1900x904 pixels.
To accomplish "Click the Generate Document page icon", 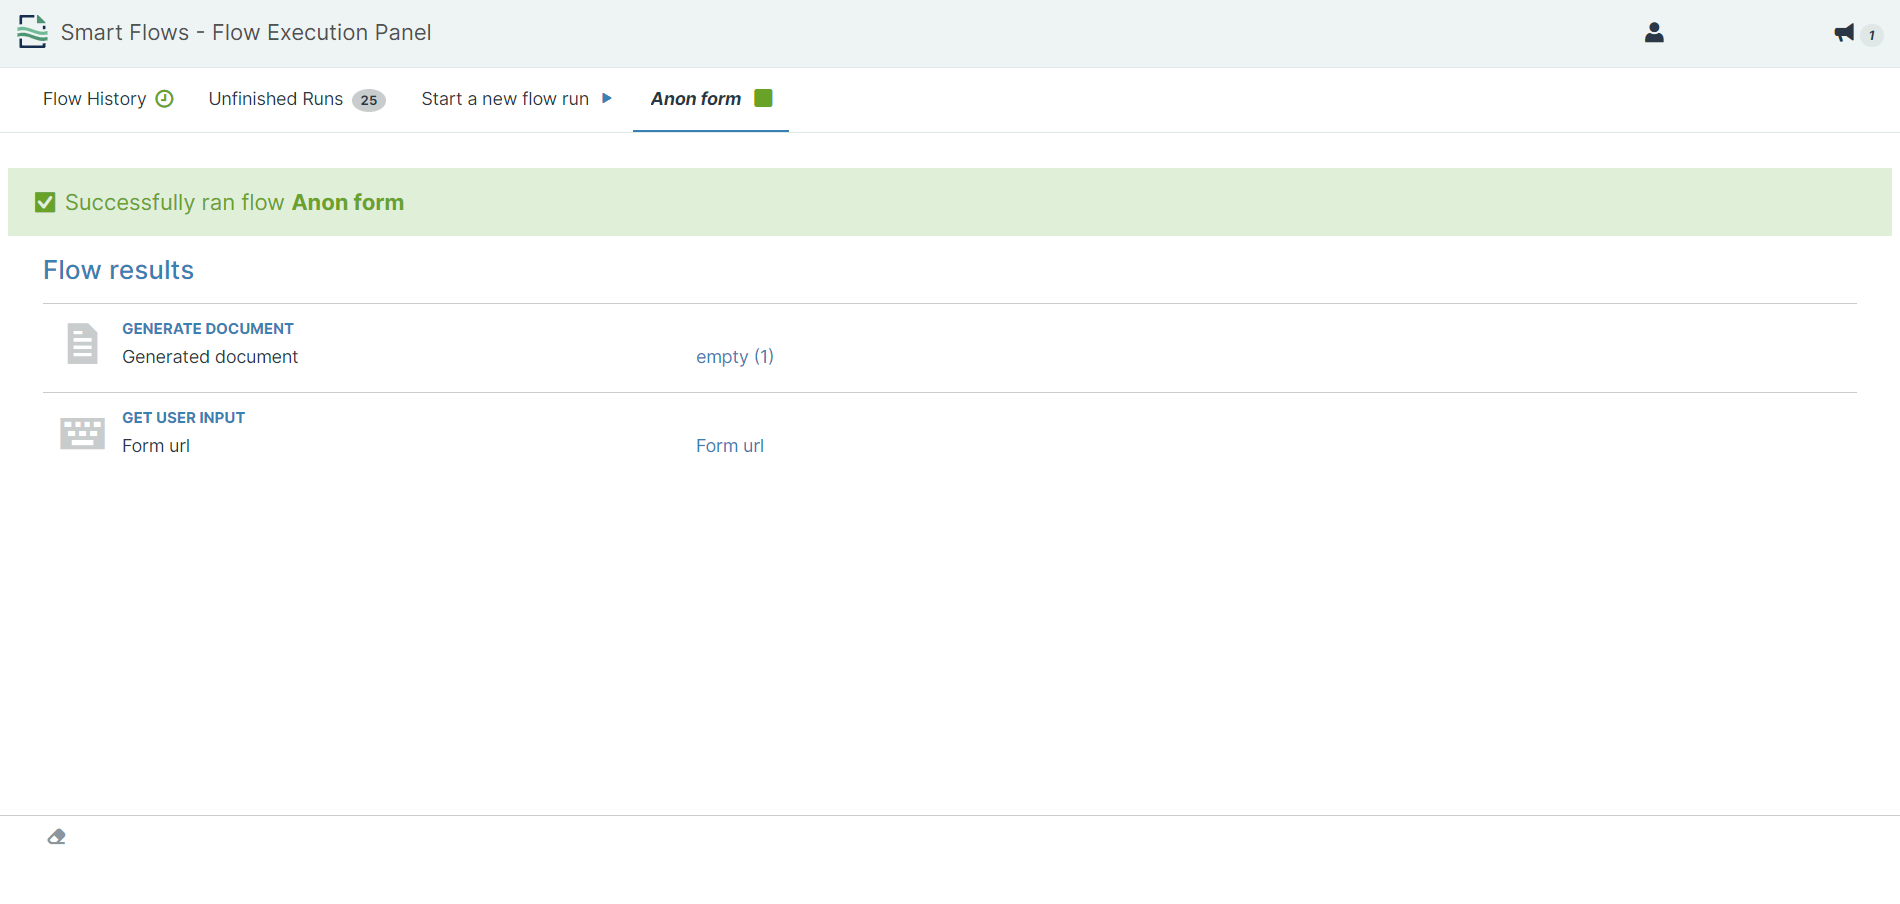I will (82, 344).
